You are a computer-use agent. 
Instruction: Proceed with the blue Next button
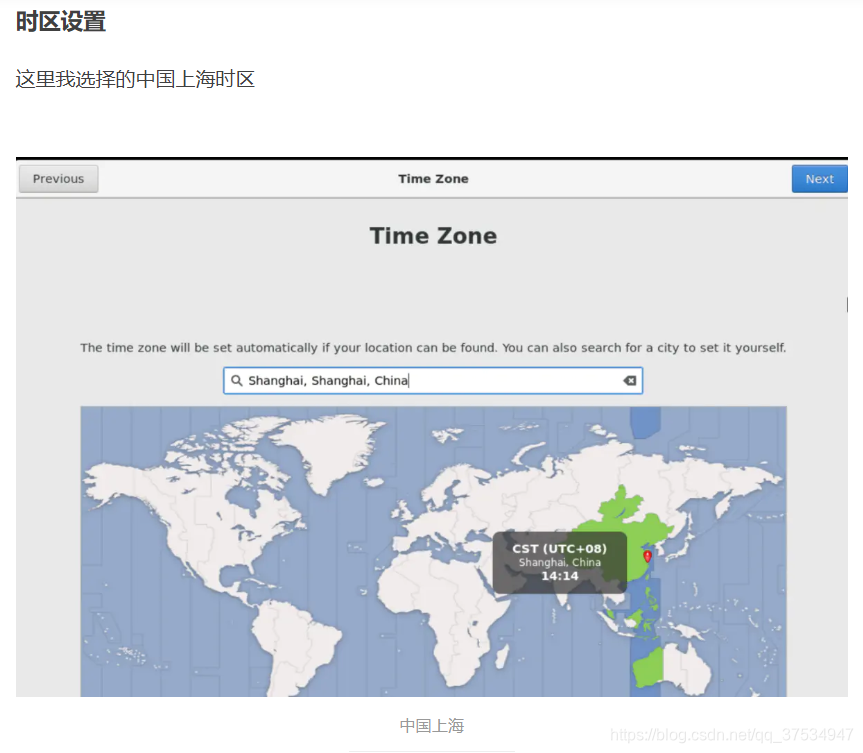820,179
